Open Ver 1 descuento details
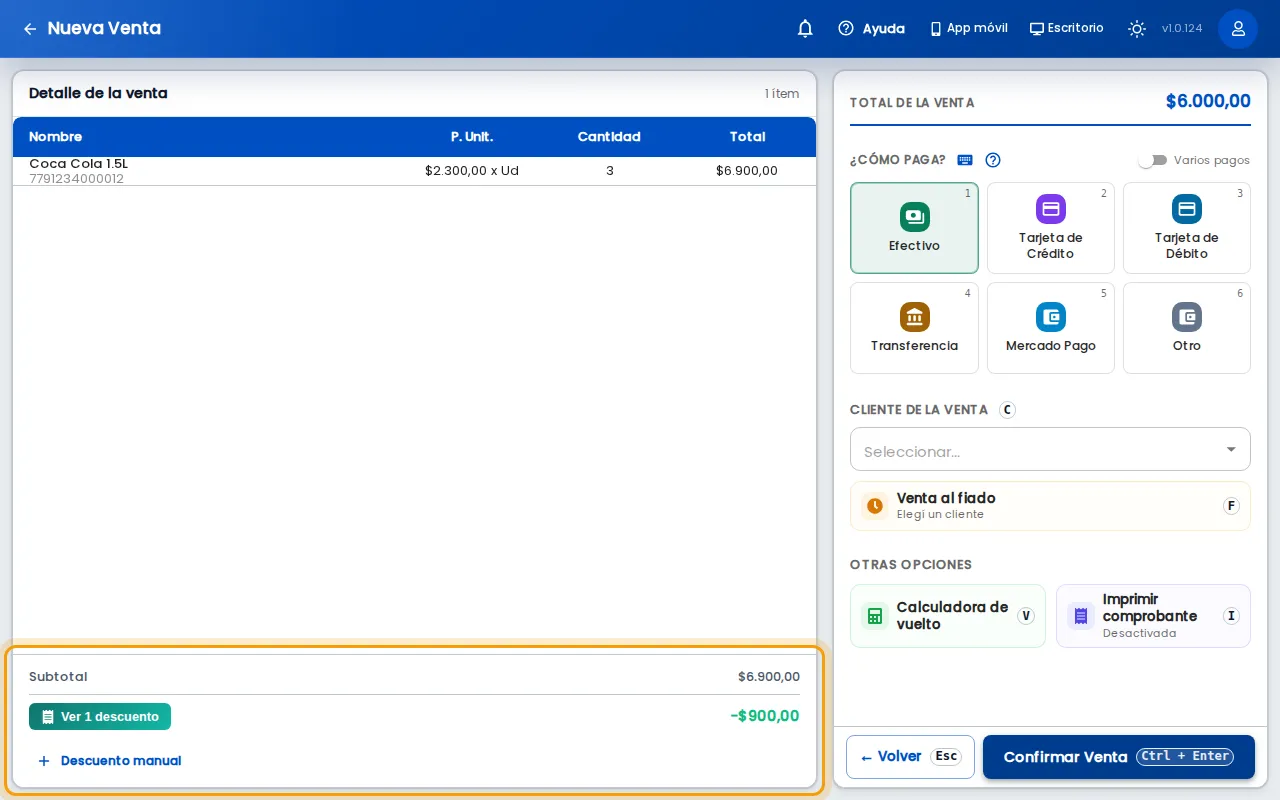 (100, 717)
